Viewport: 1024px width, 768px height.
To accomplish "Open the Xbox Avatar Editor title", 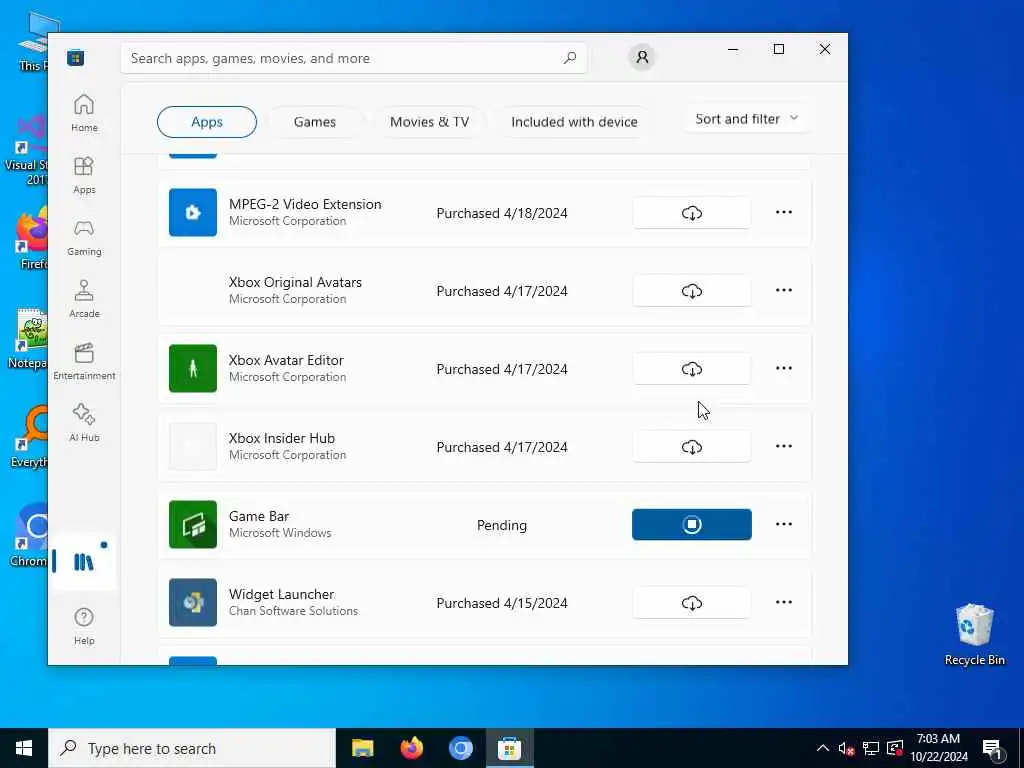I will (286, 360).
